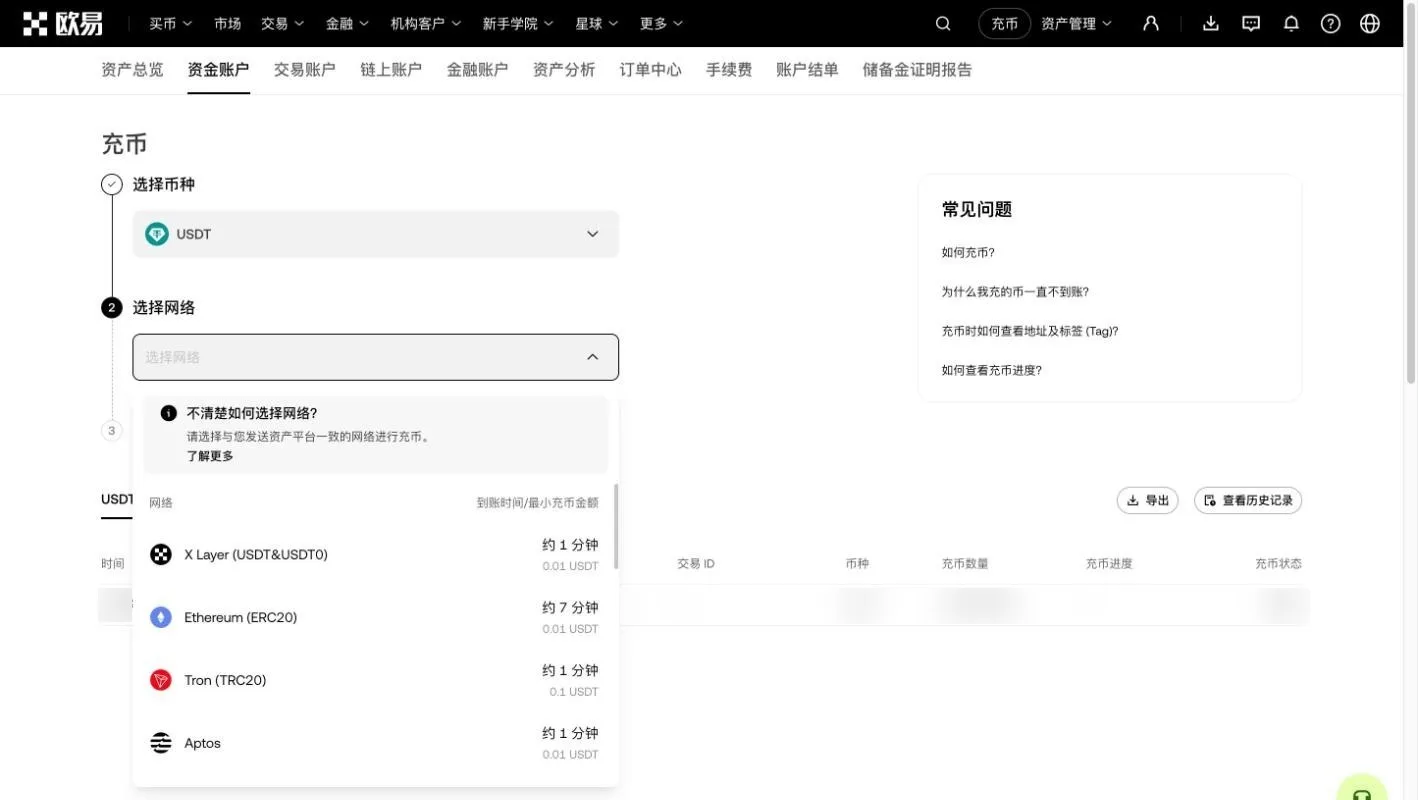Open the USDT coin selector dropdown
Screen dimensions: 1418x800
coord(375,234)
